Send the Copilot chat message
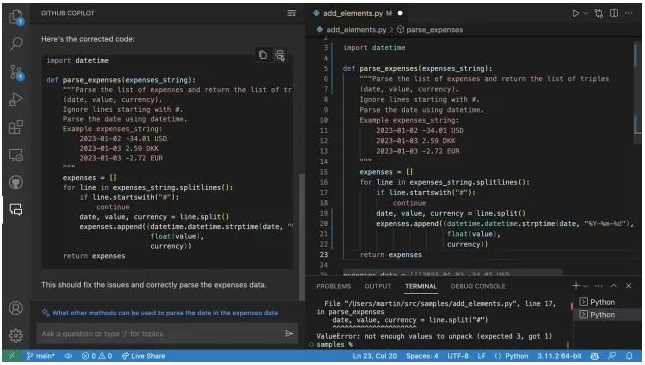Image resolution: width=645 pixels, height=365 pixels. [289, 333]
